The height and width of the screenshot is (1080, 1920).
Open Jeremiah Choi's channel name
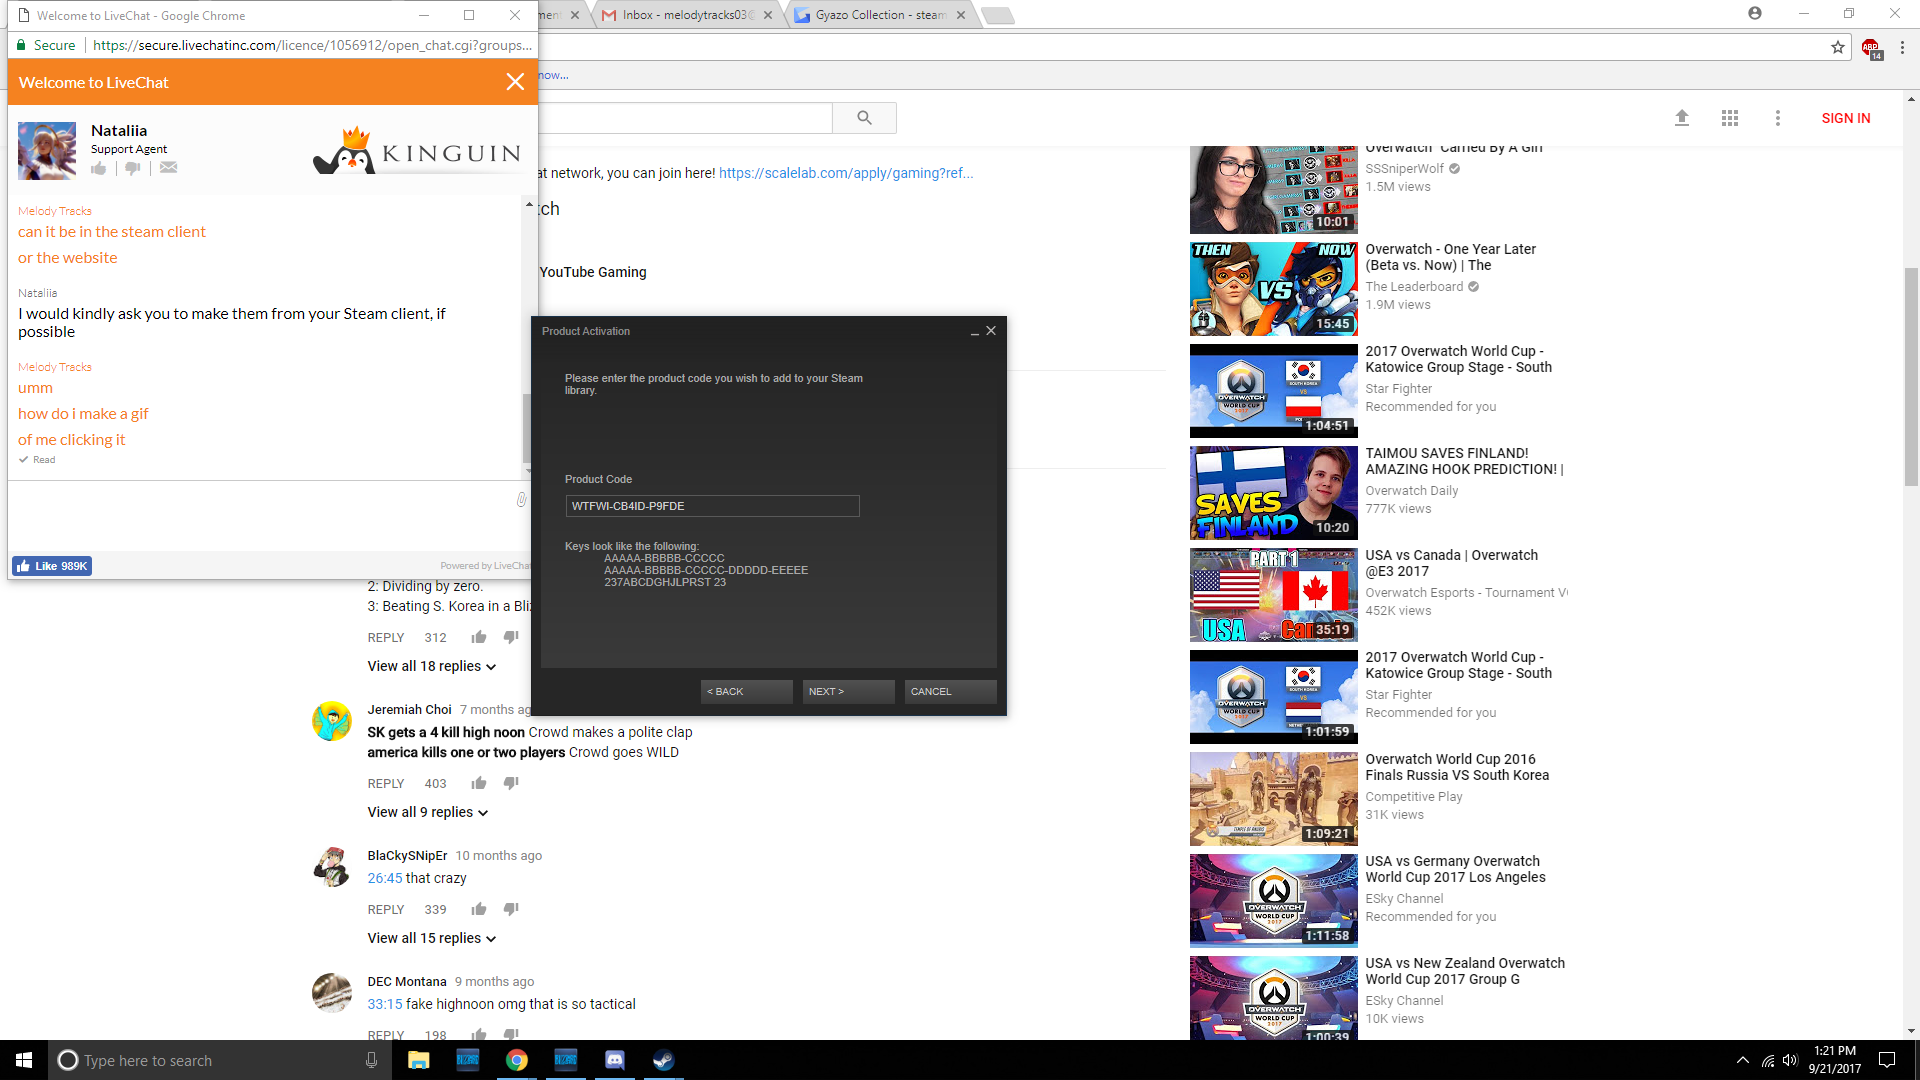coord(409,710)
